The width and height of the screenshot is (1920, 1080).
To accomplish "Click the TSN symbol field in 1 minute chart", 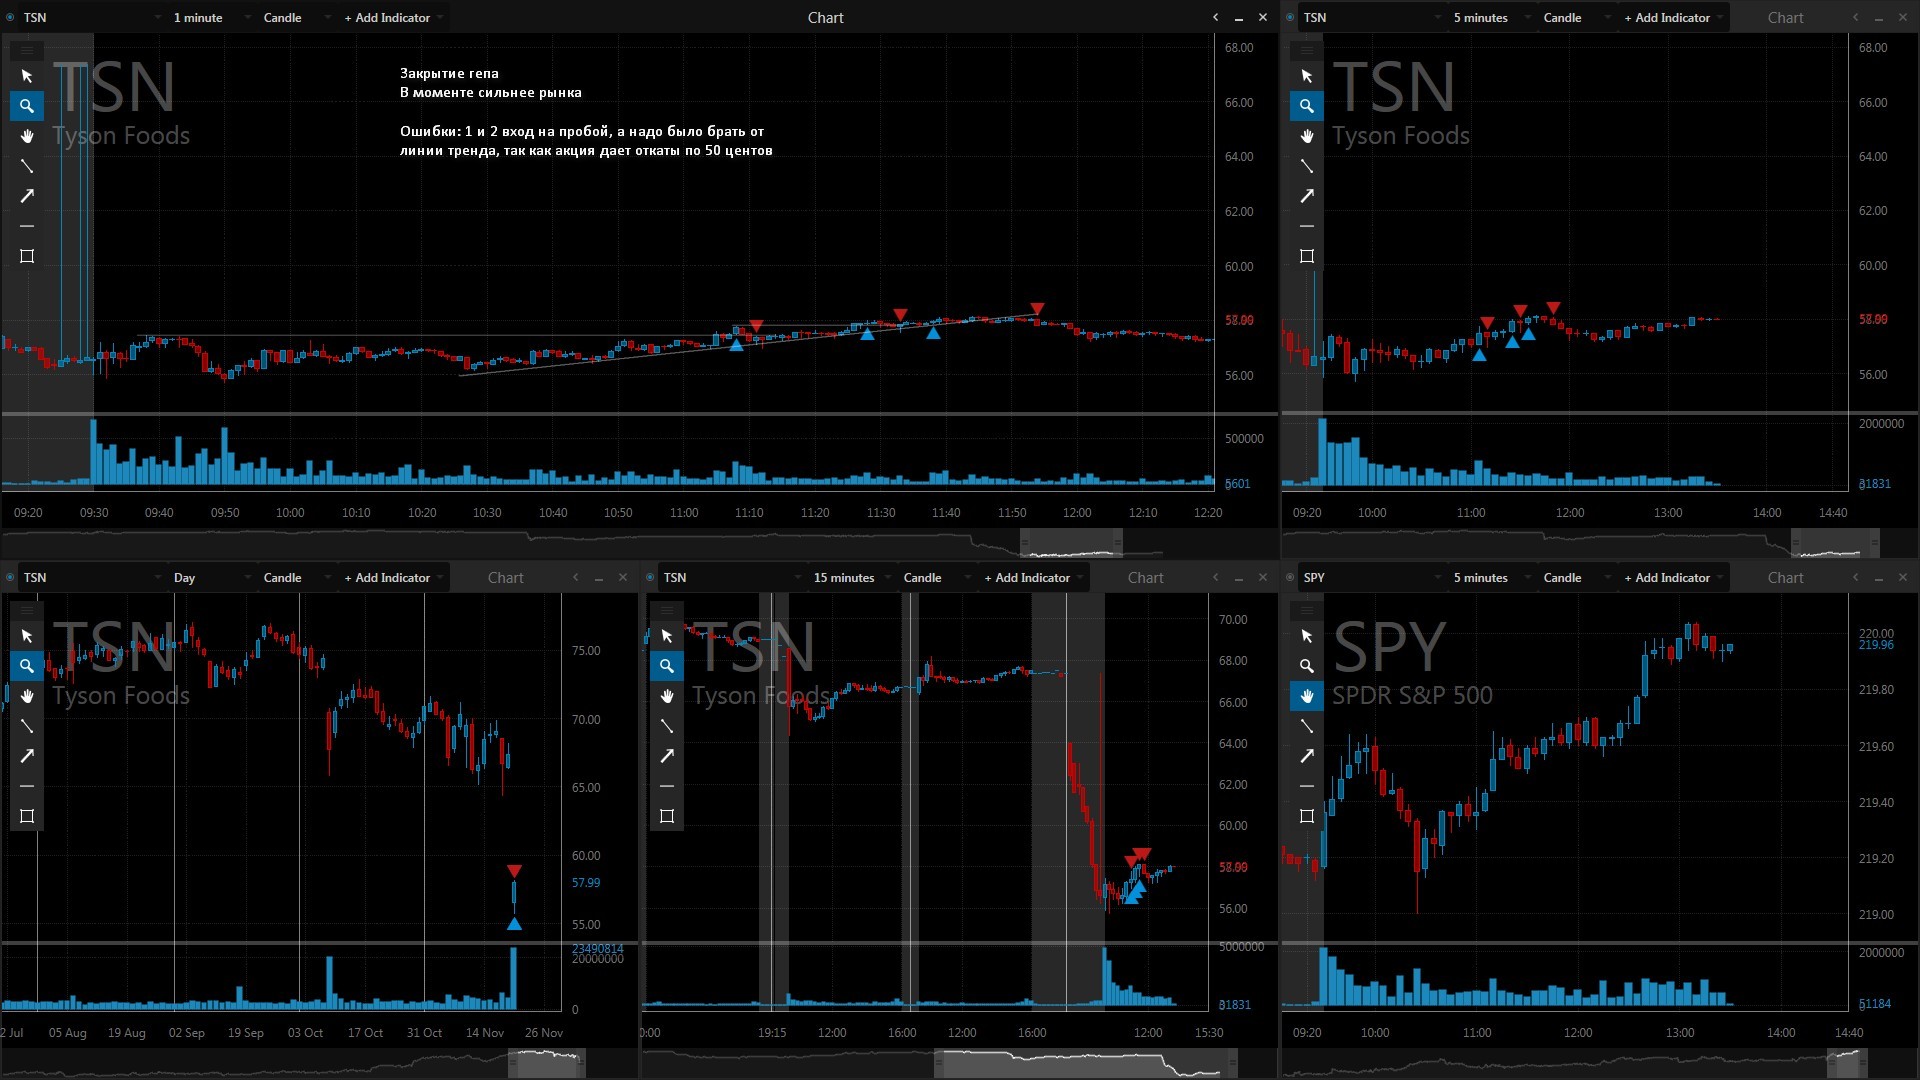I will click(90, 18).
